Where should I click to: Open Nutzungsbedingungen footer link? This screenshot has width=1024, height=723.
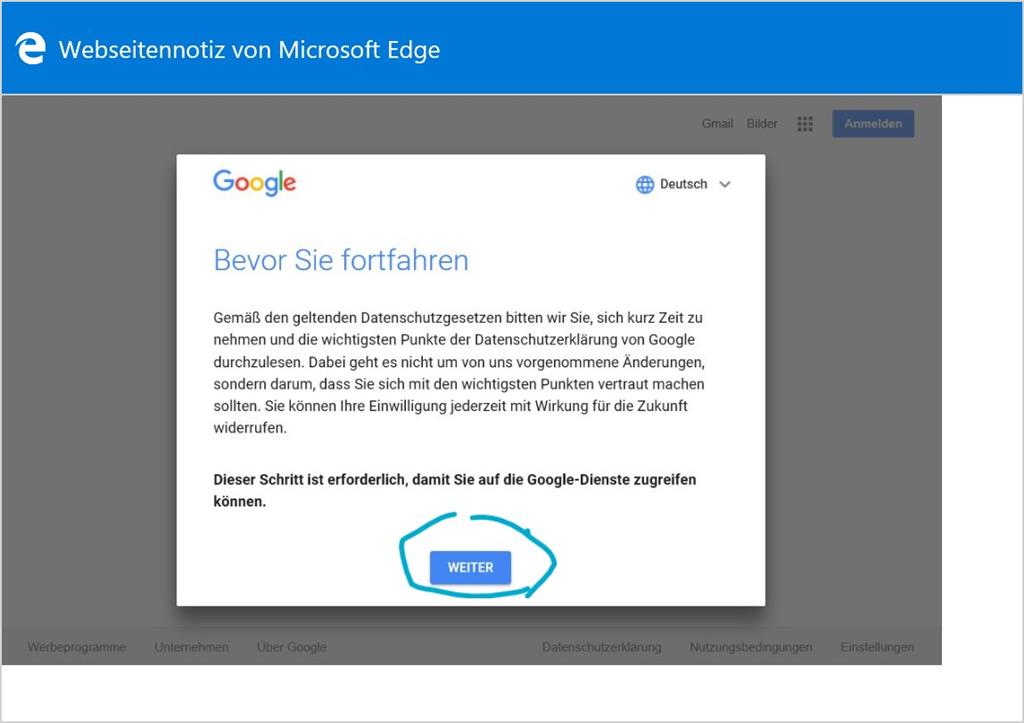click(751, 647)
